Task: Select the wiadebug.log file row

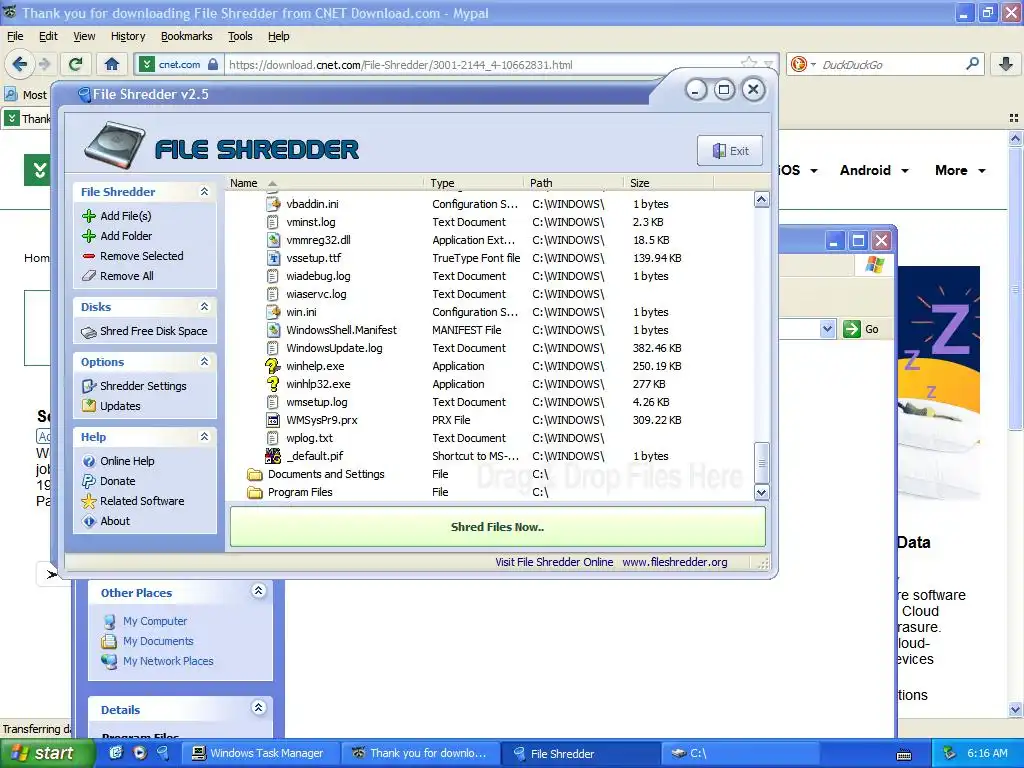Action: point(490,276)
